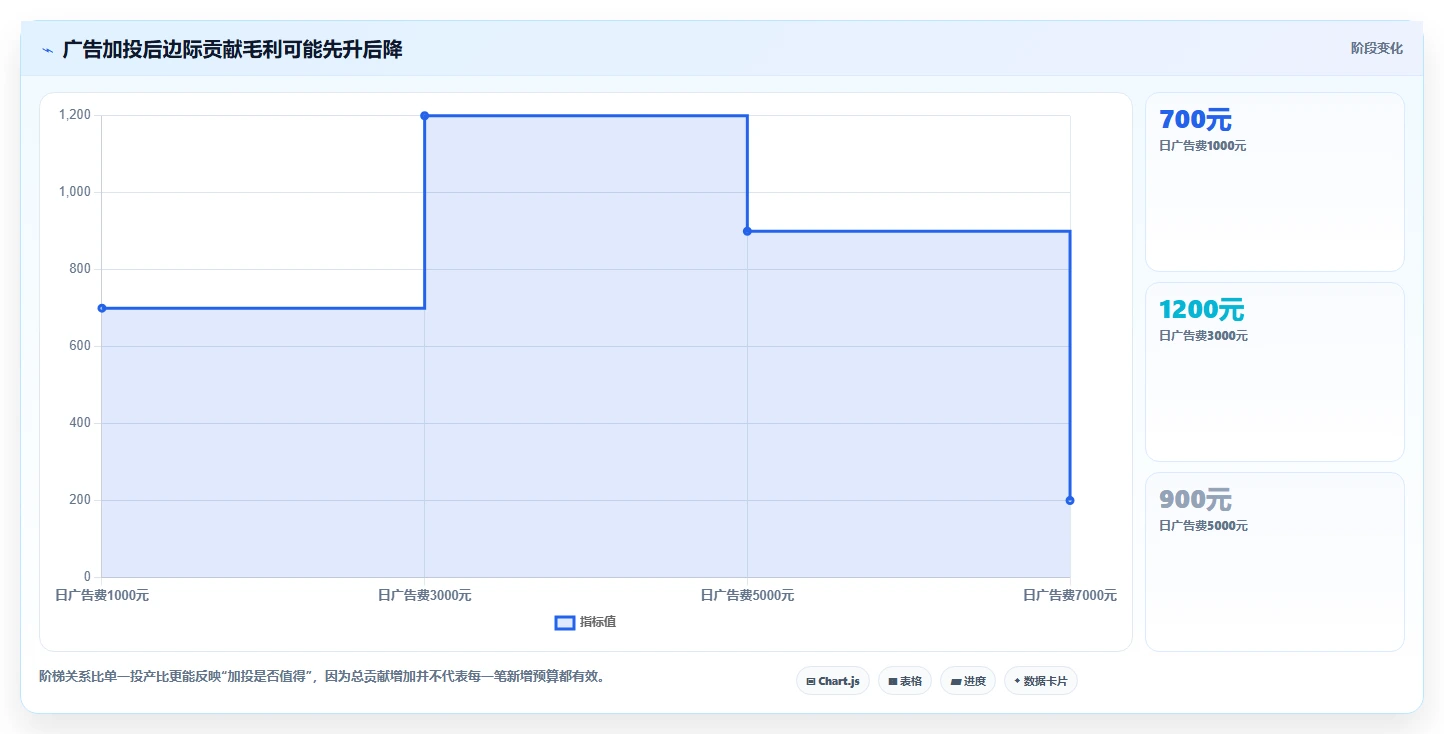
Task: Click the 表格 tag chip
Action: pos(905,681)
